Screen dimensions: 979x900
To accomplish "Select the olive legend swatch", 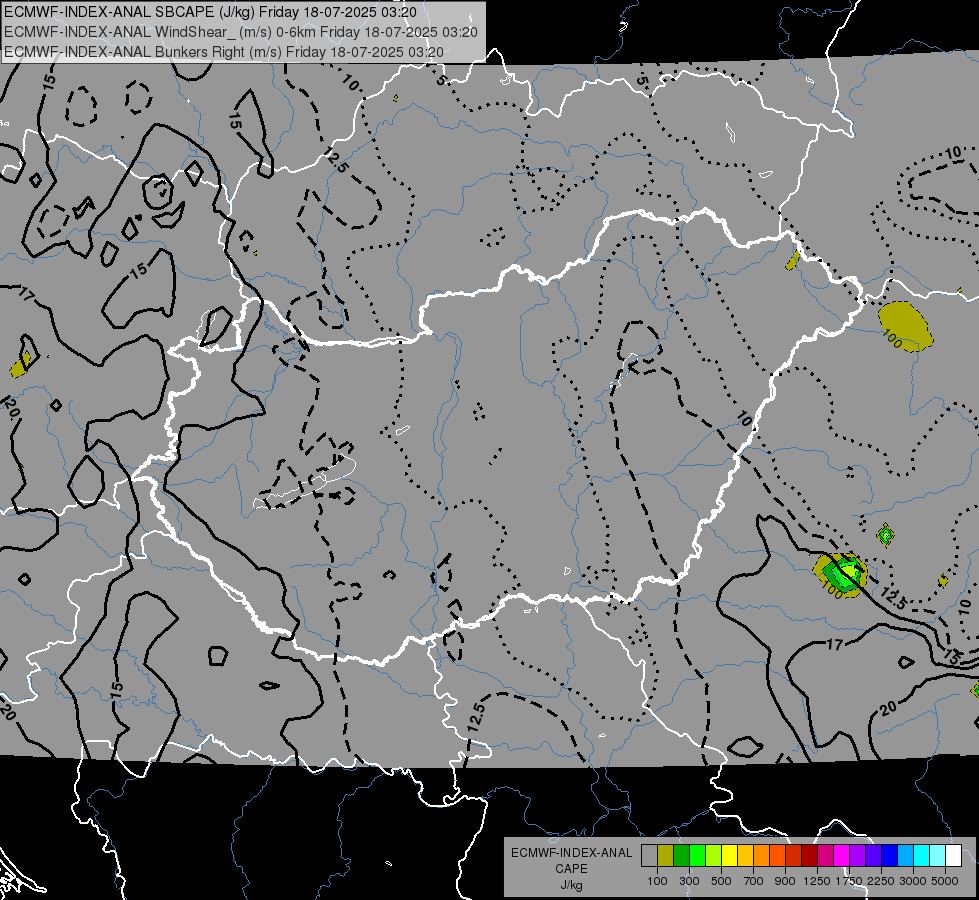I will coord(666,855).
